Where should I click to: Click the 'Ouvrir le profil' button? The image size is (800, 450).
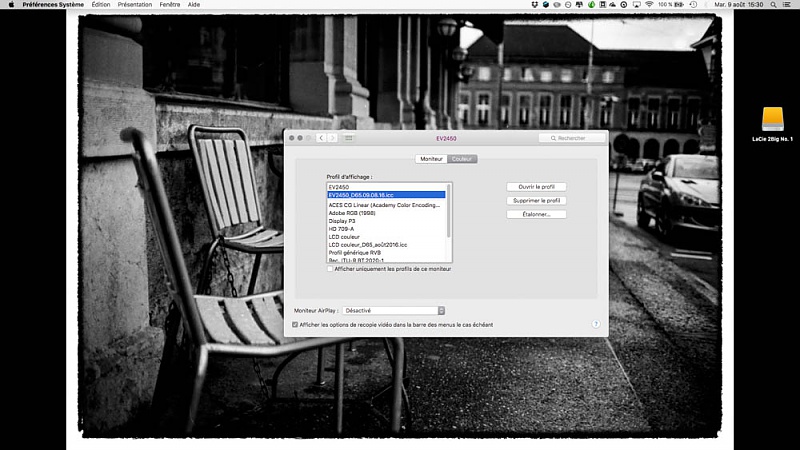536,187
